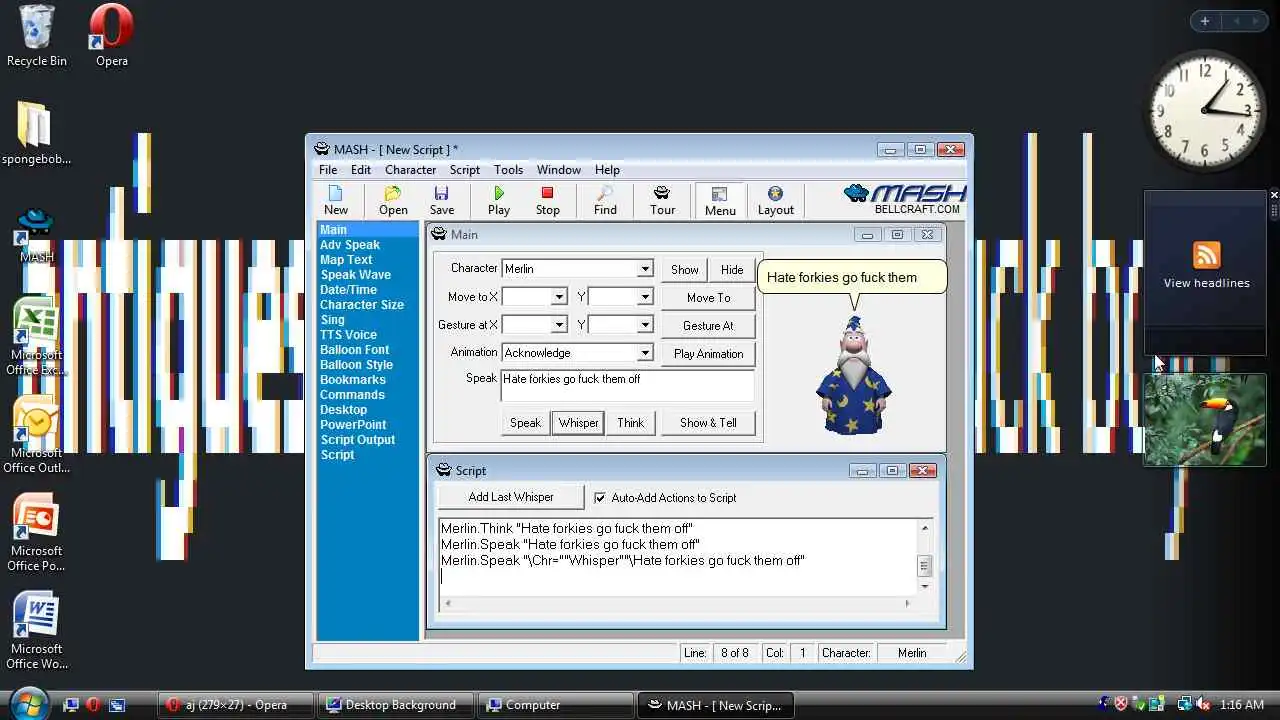1280x720 pixels.
Task: Open the Animation dropdown showing Acknowledge
Action: [645, 353]
